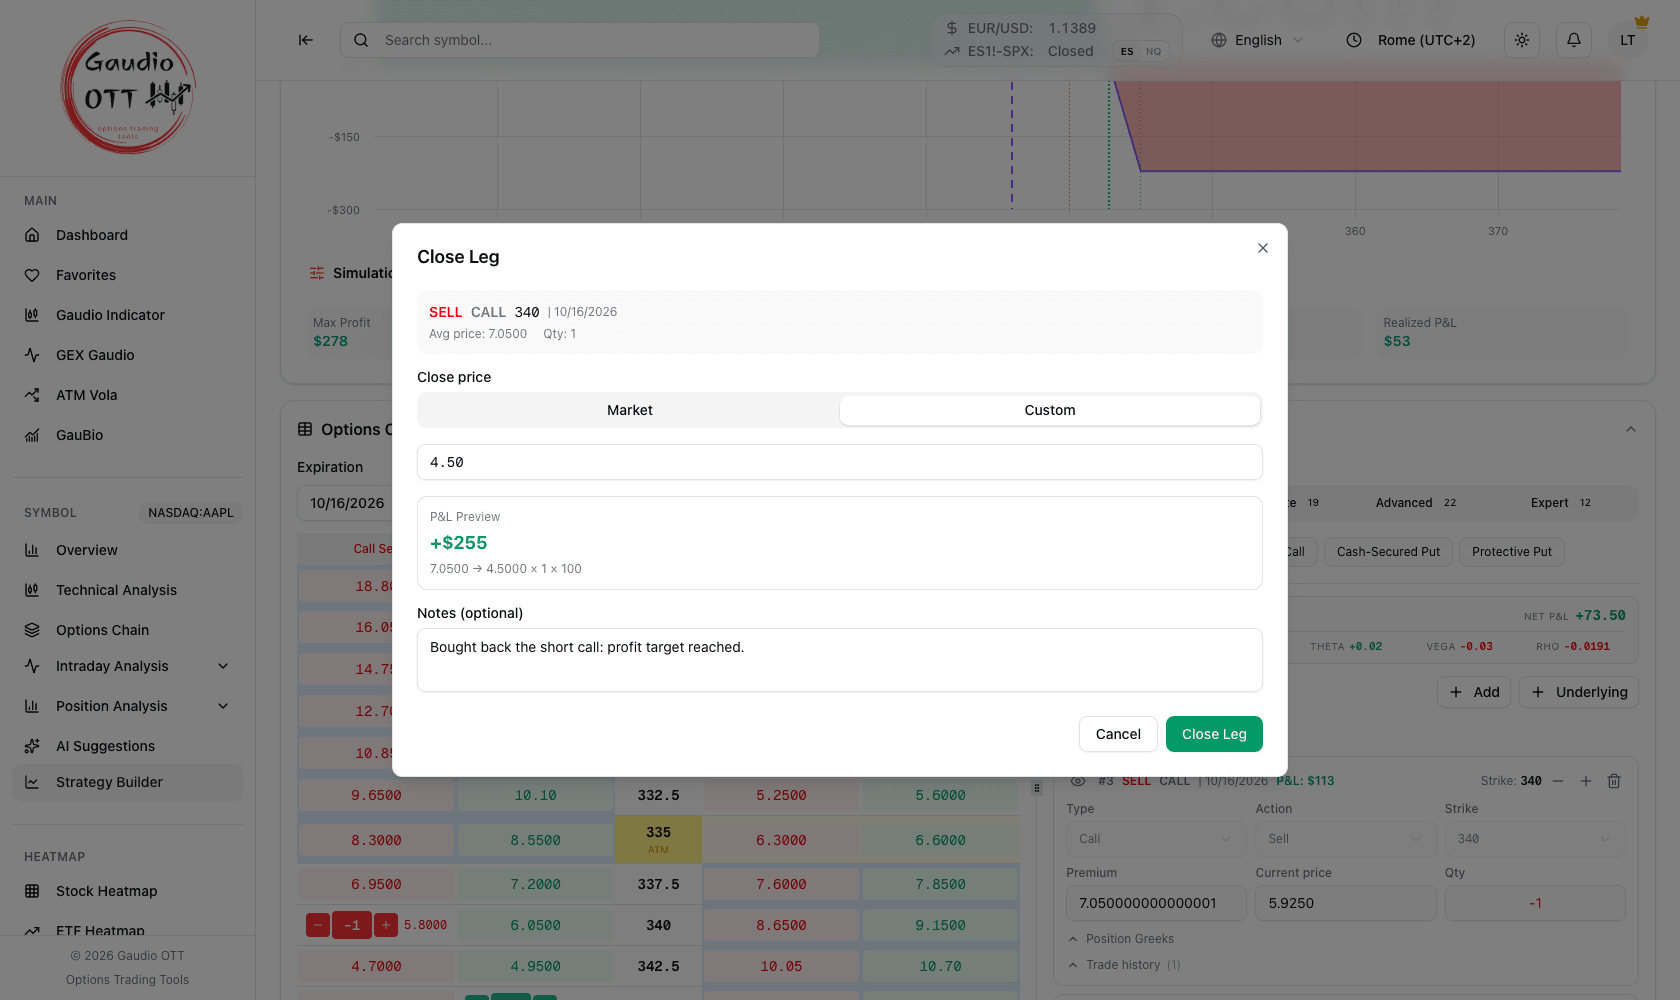Toggle visibility eye of leg #3
1680x1000 pixels.
pos(1078,781)
